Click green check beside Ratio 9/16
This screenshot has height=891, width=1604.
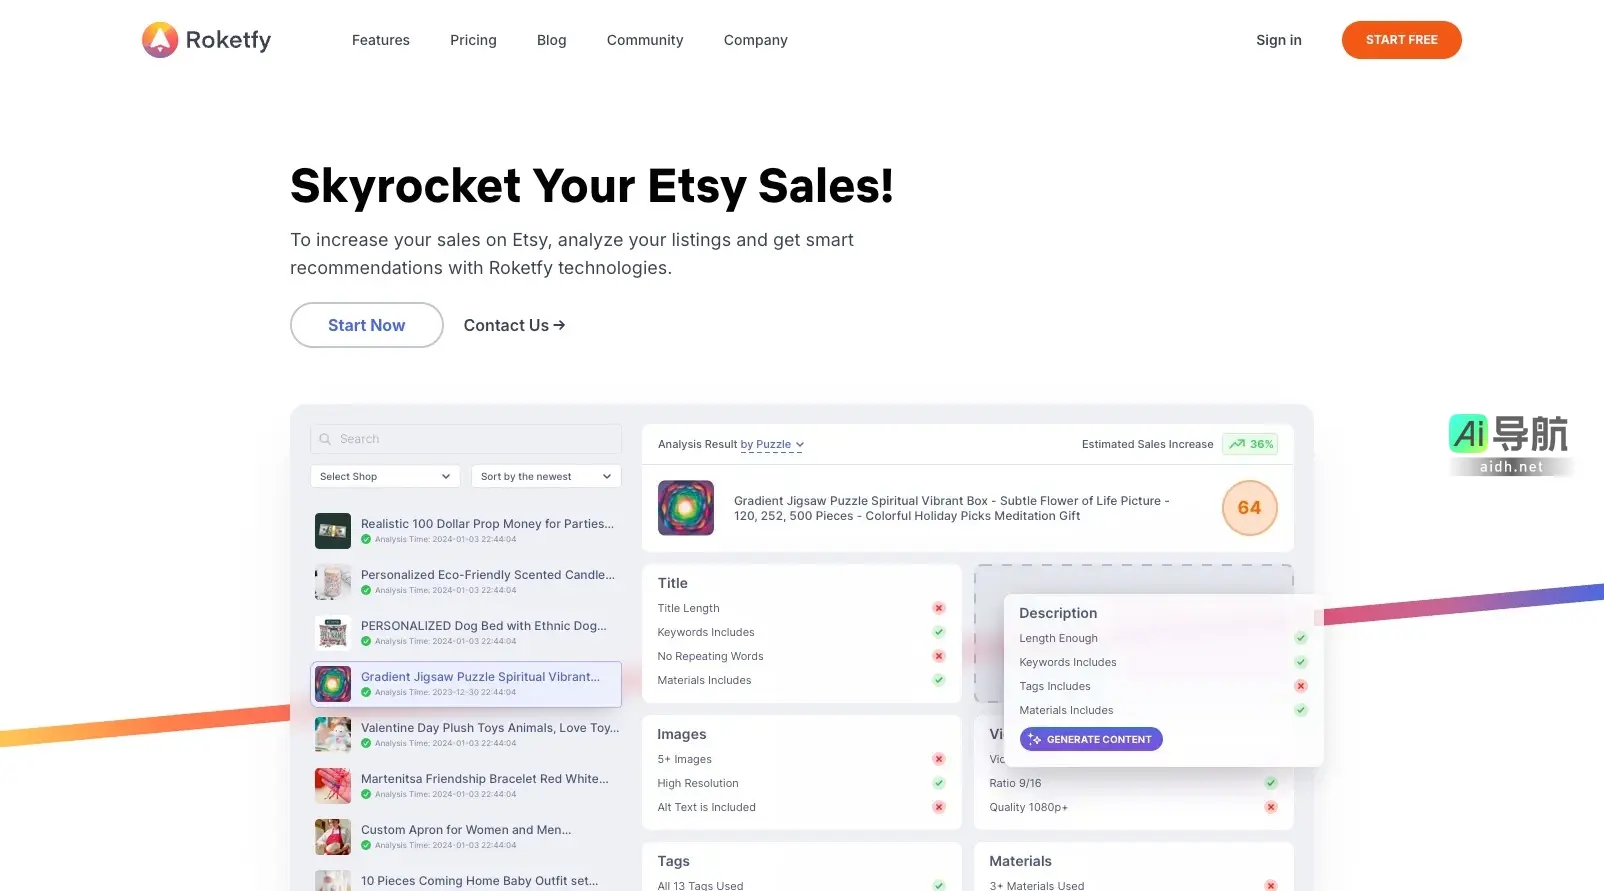(1271, 783)
